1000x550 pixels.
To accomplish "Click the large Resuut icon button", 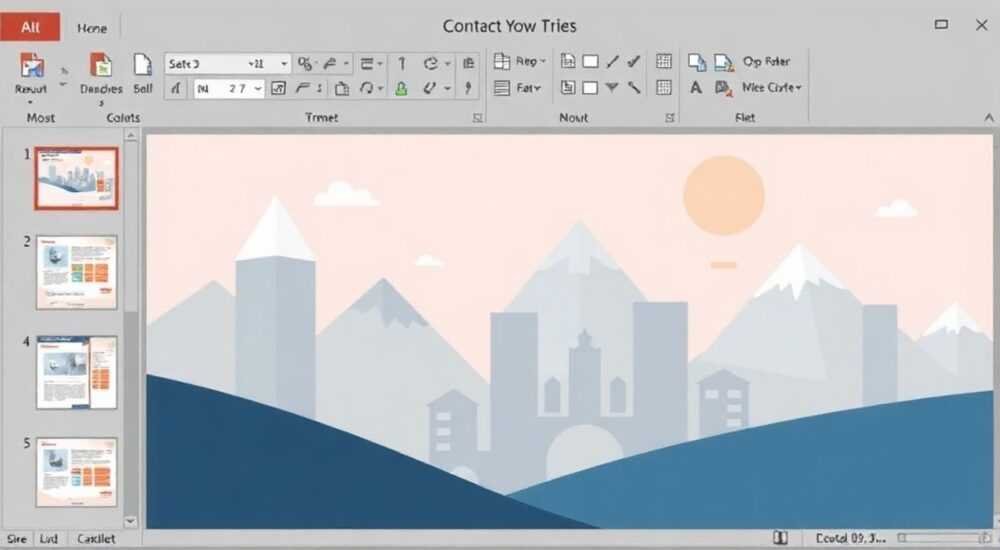I will (31, 65).
